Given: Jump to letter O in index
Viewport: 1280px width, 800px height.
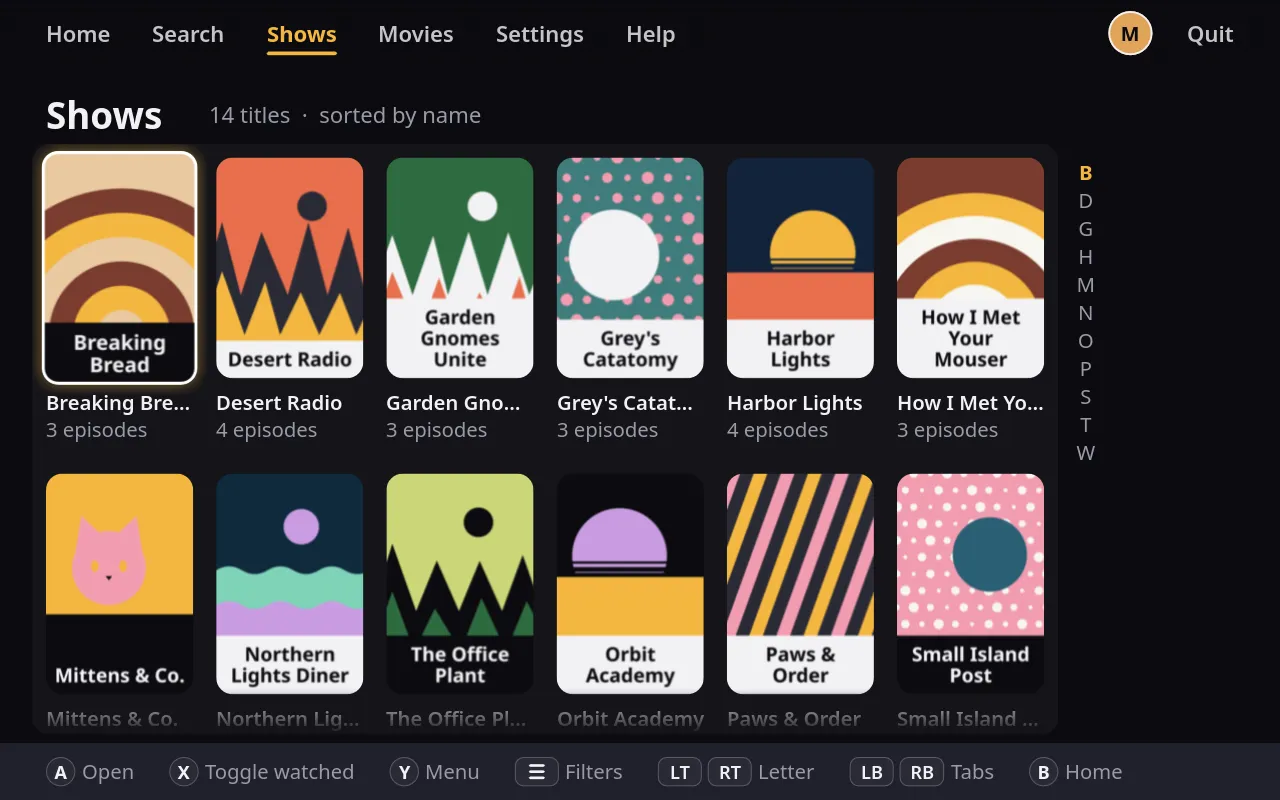Looking at the screenshot, I should [1086, 341].
